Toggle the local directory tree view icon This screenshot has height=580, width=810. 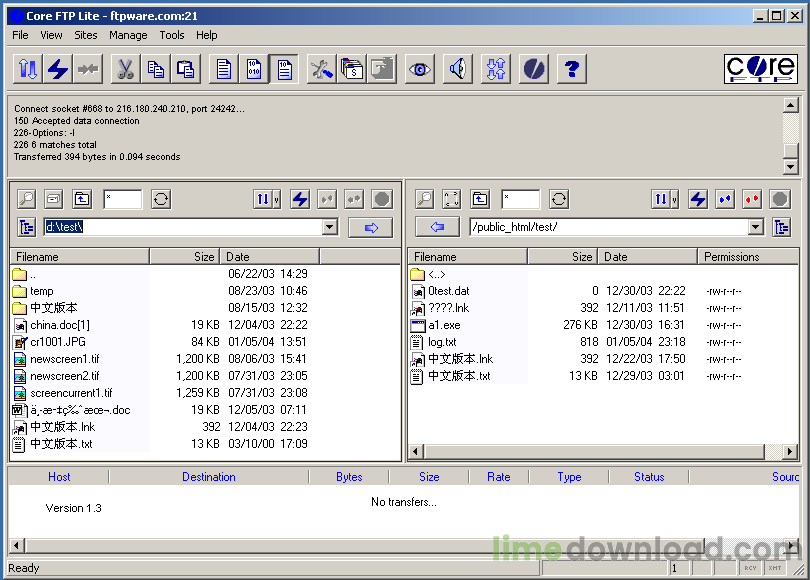[x=27, y=227]
